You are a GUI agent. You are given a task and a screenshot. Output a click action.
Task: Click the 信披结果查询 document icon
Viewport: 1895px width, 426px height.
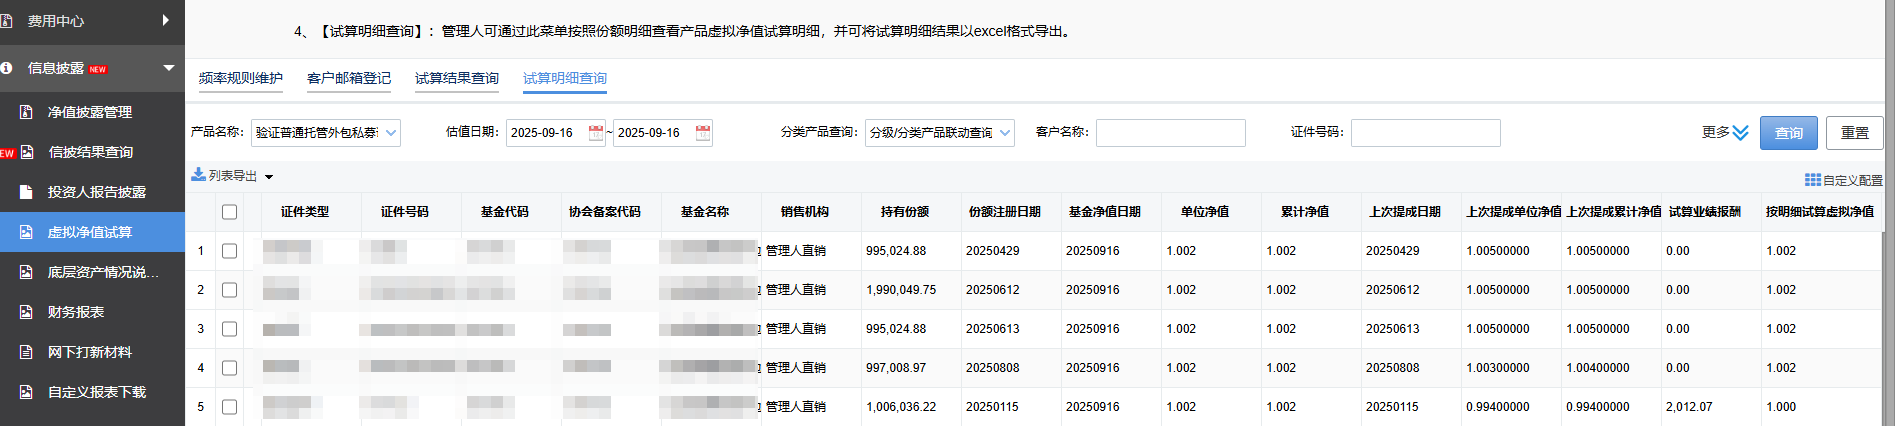click(27, 152)
